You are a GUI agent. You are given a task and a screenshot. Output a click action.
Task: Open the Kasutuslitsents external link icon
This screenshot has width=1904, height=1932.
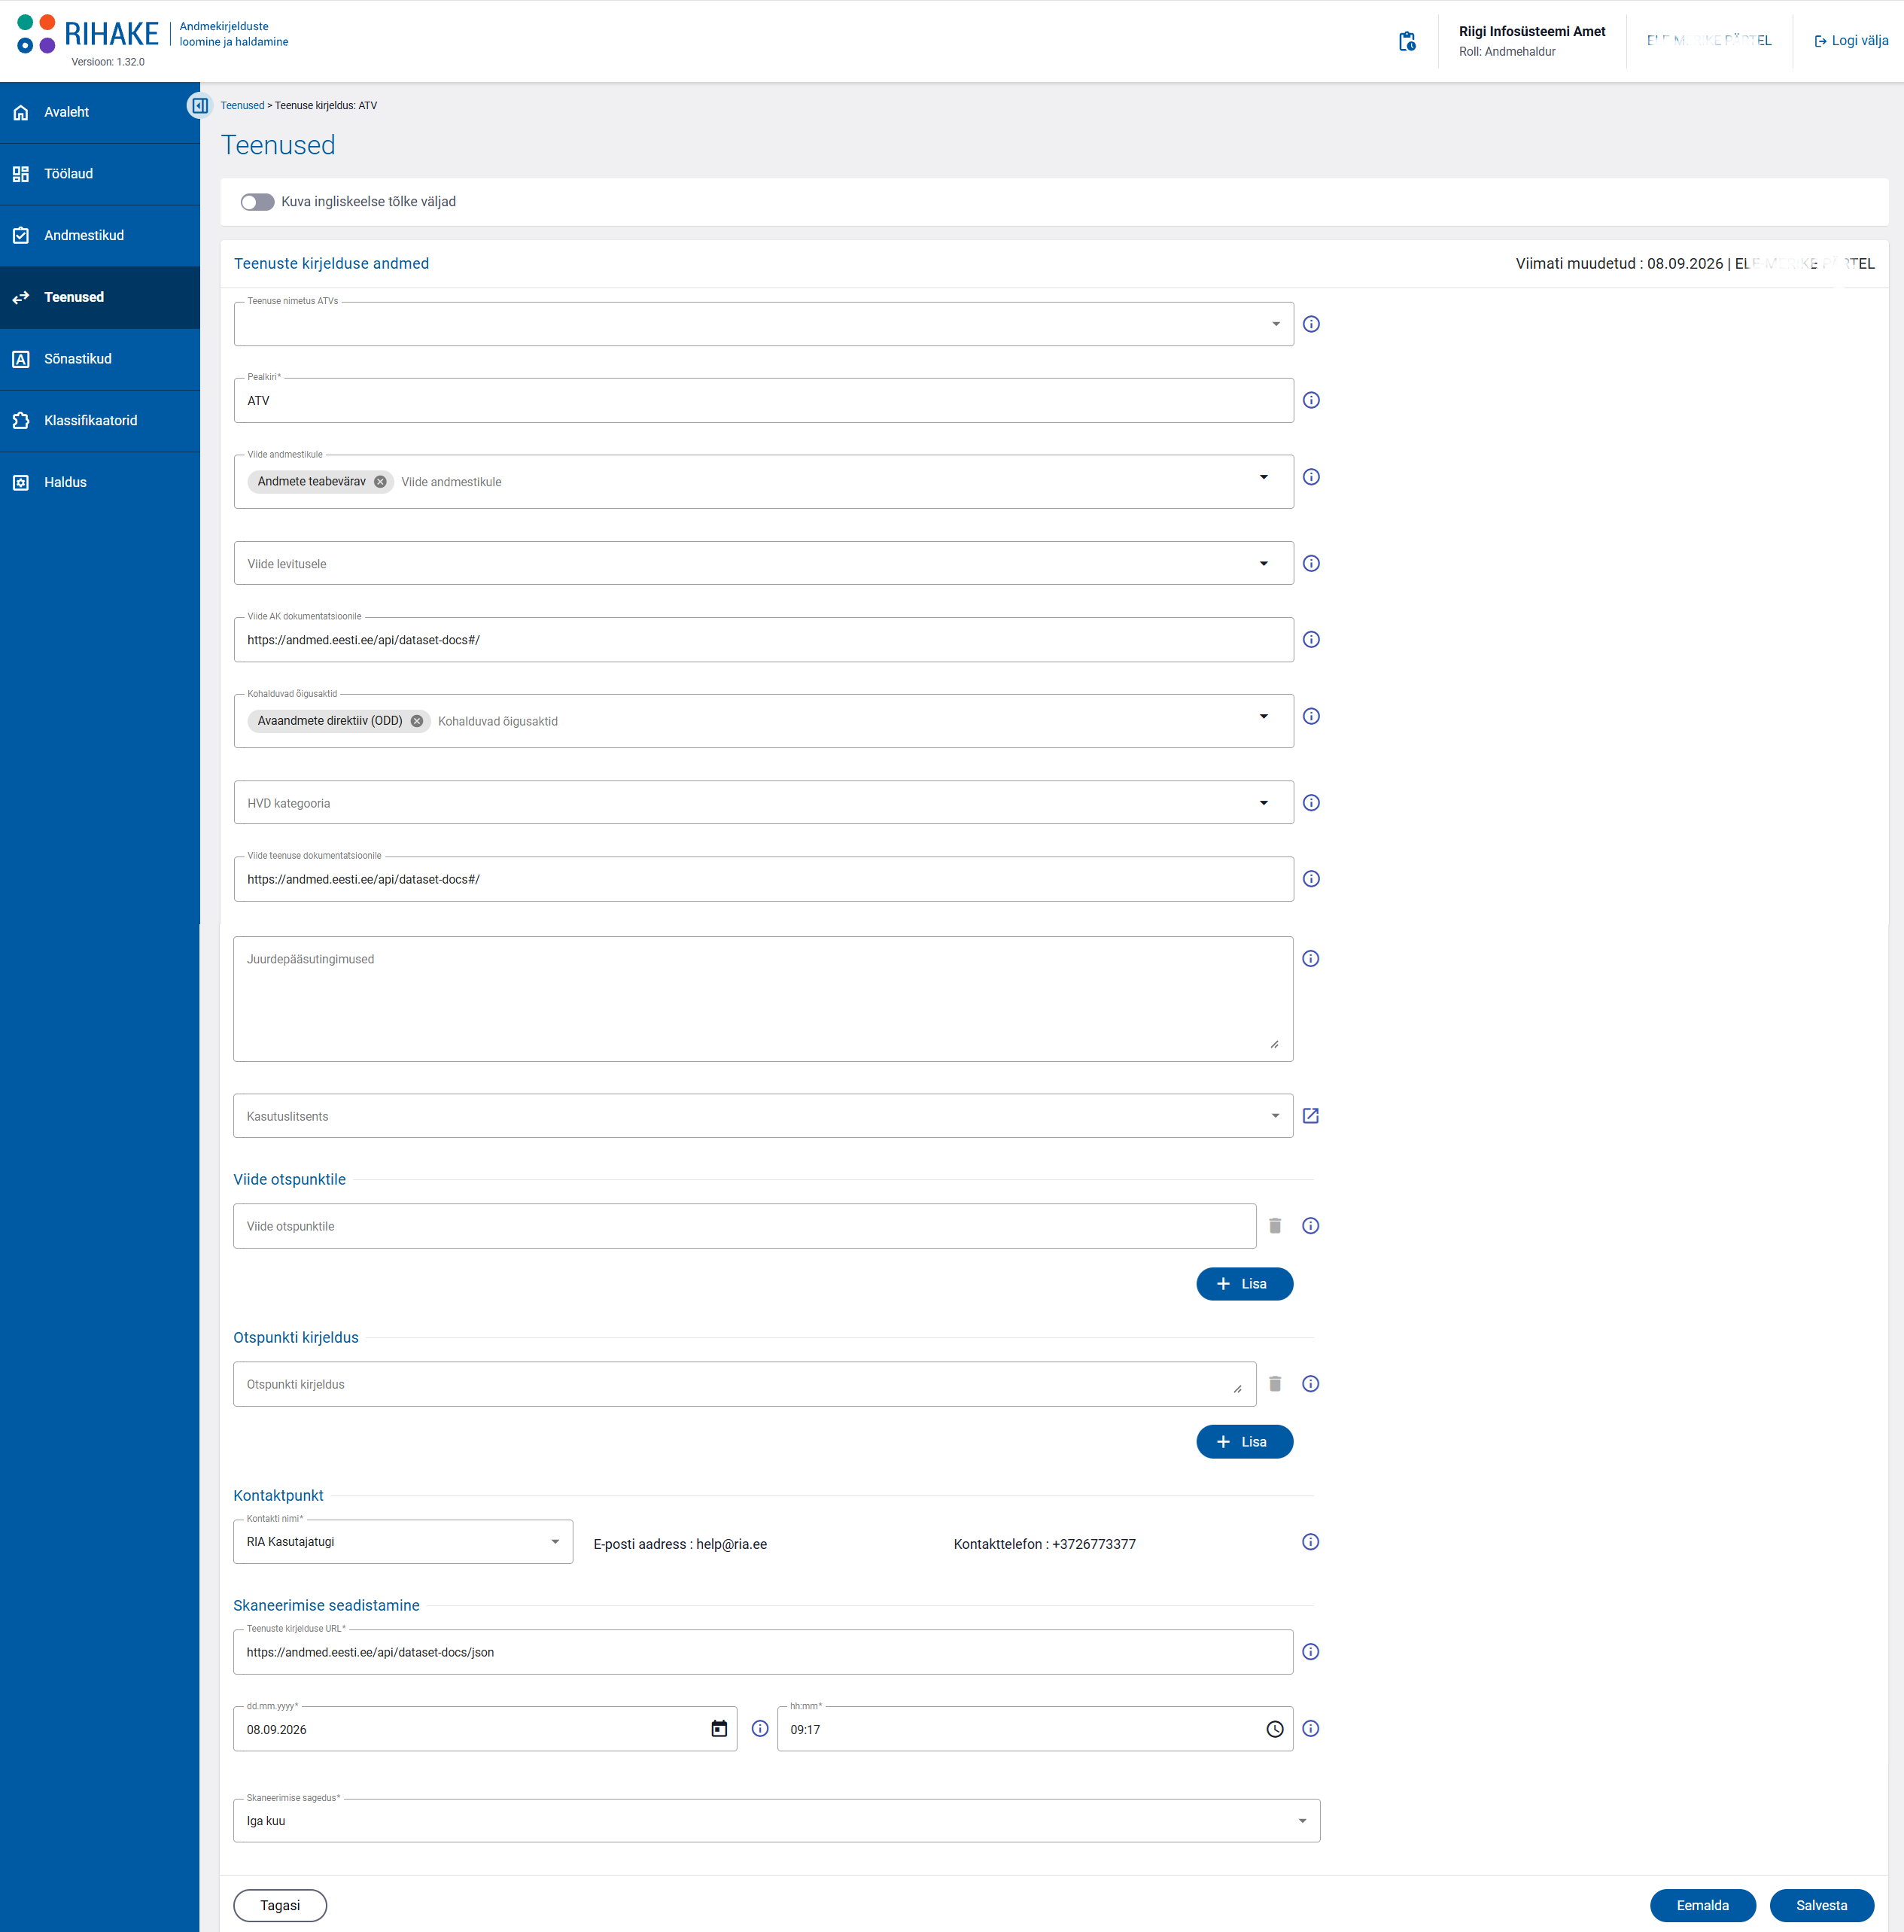pos(1310,1115)
